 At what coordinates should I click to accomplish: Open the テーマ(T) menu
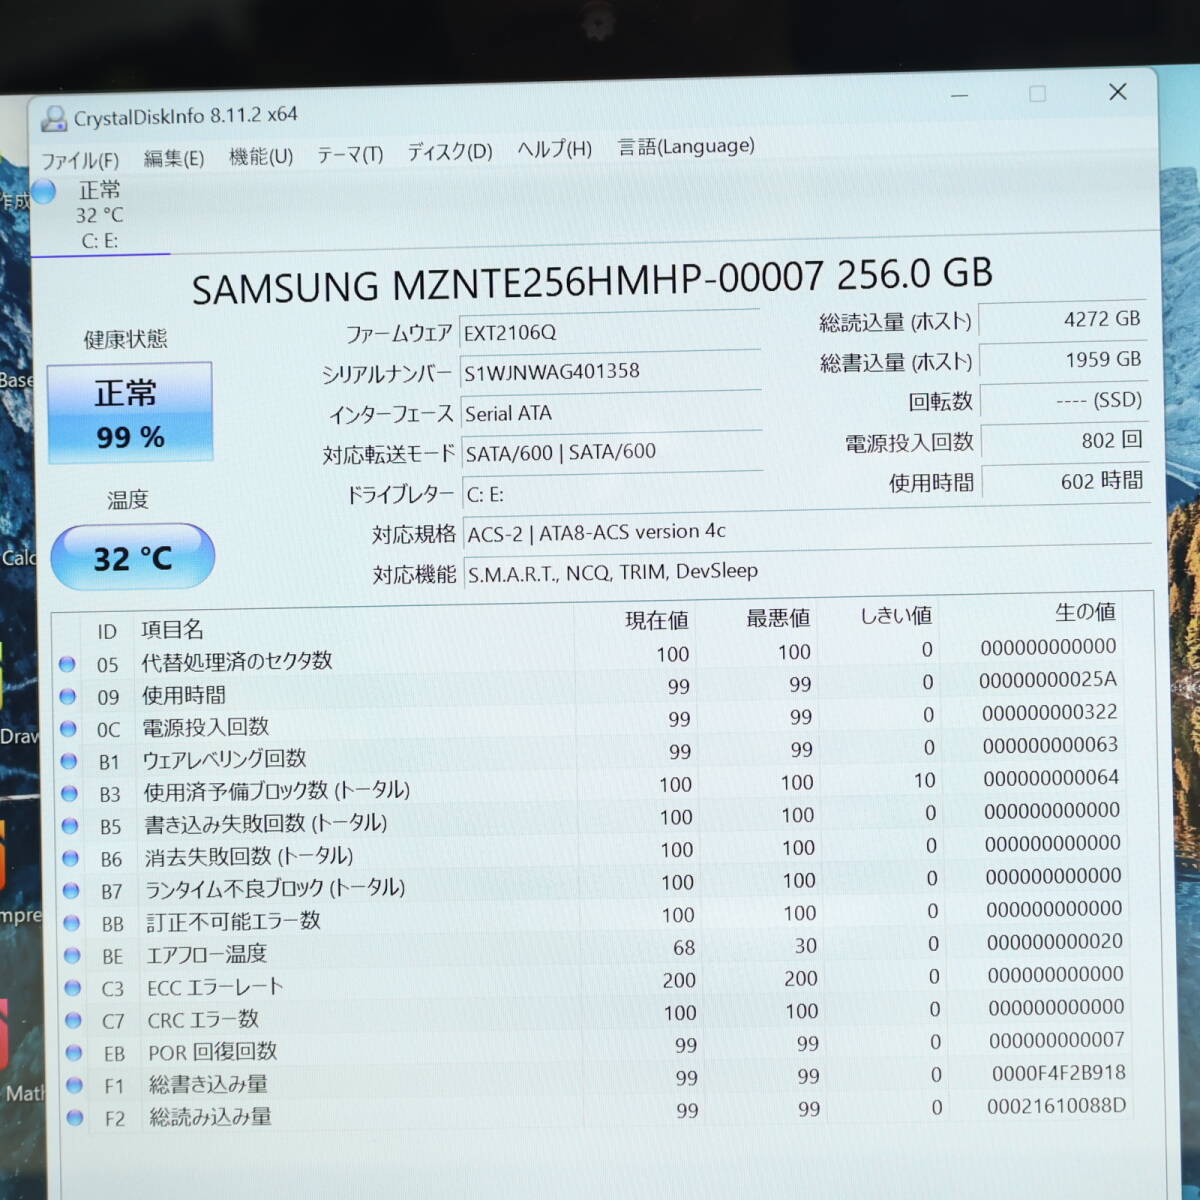click(350, 154)
